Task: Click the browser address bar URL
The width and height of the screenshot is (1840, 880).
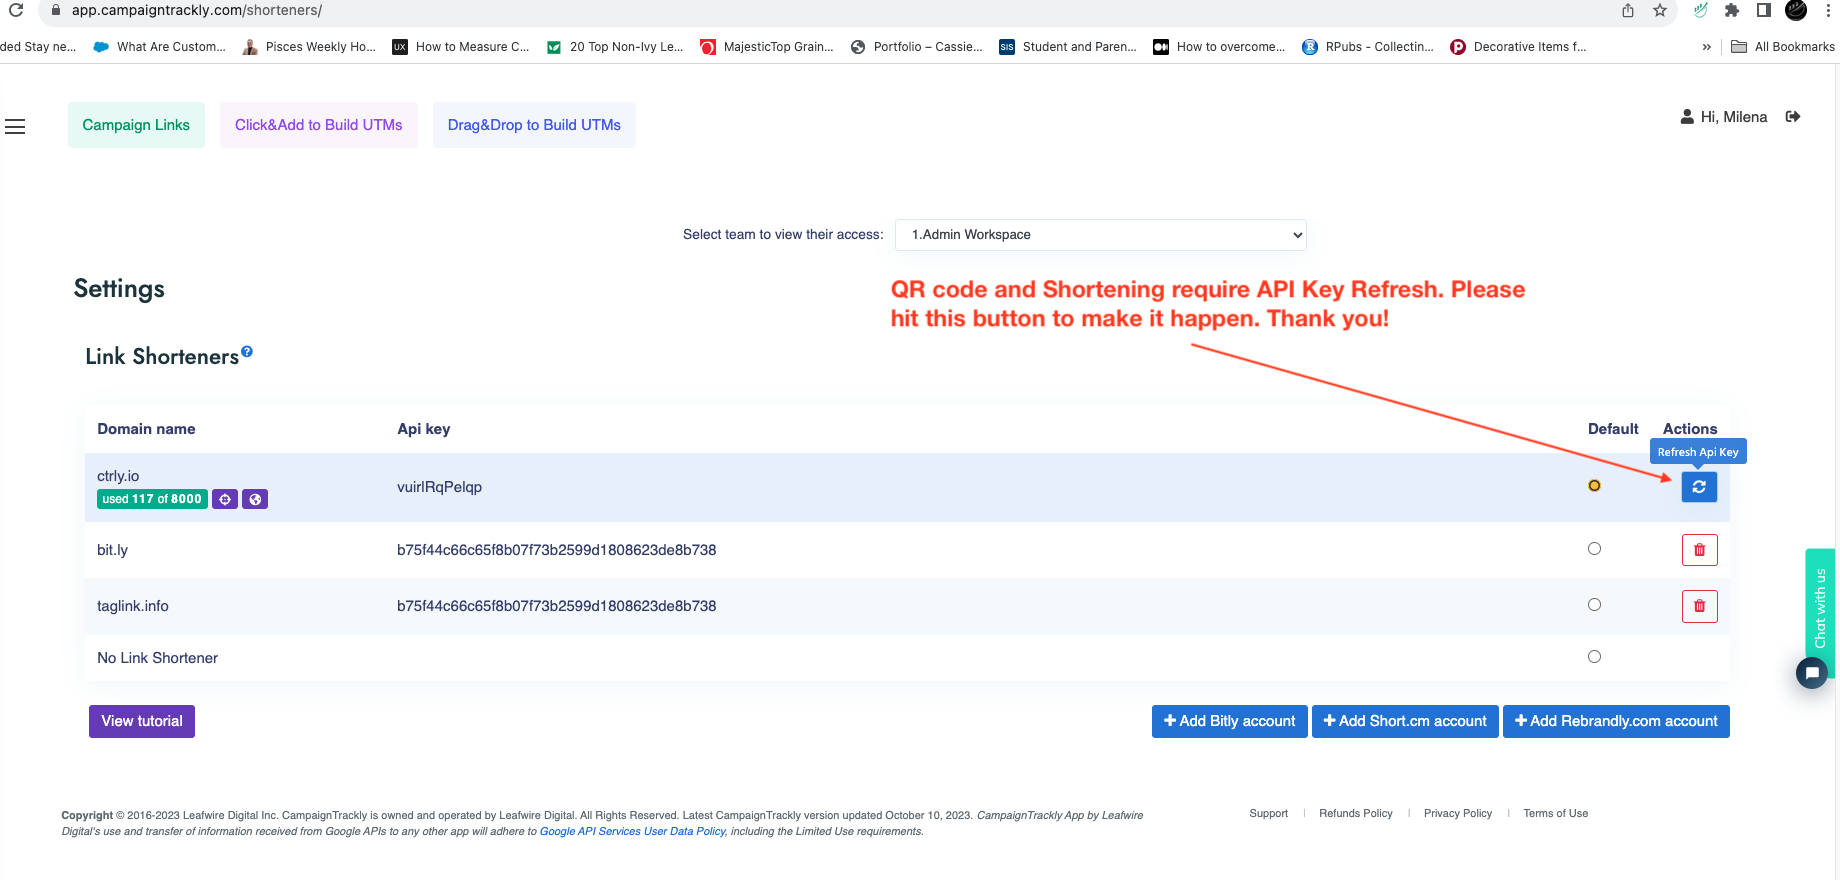Action: point(197,10)
